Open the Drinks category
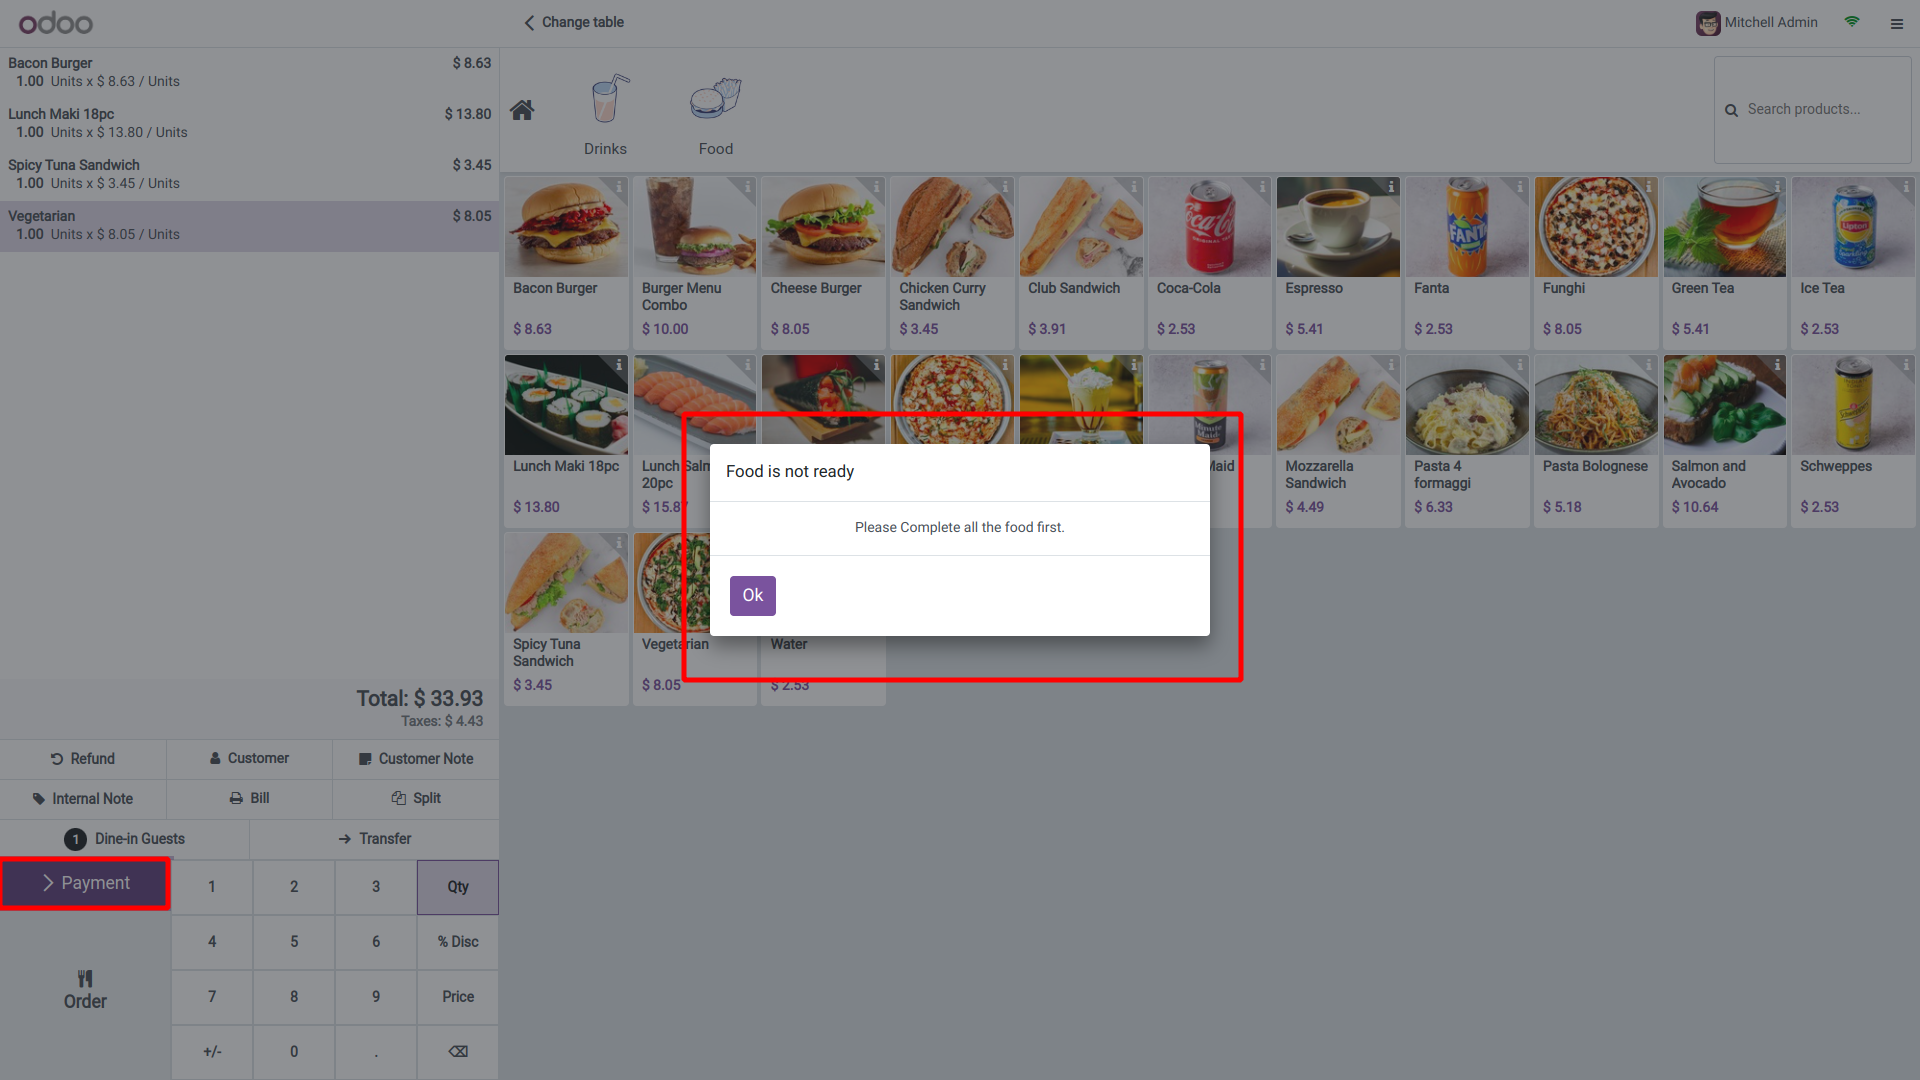1920x1080 pixels. point(606,115)
